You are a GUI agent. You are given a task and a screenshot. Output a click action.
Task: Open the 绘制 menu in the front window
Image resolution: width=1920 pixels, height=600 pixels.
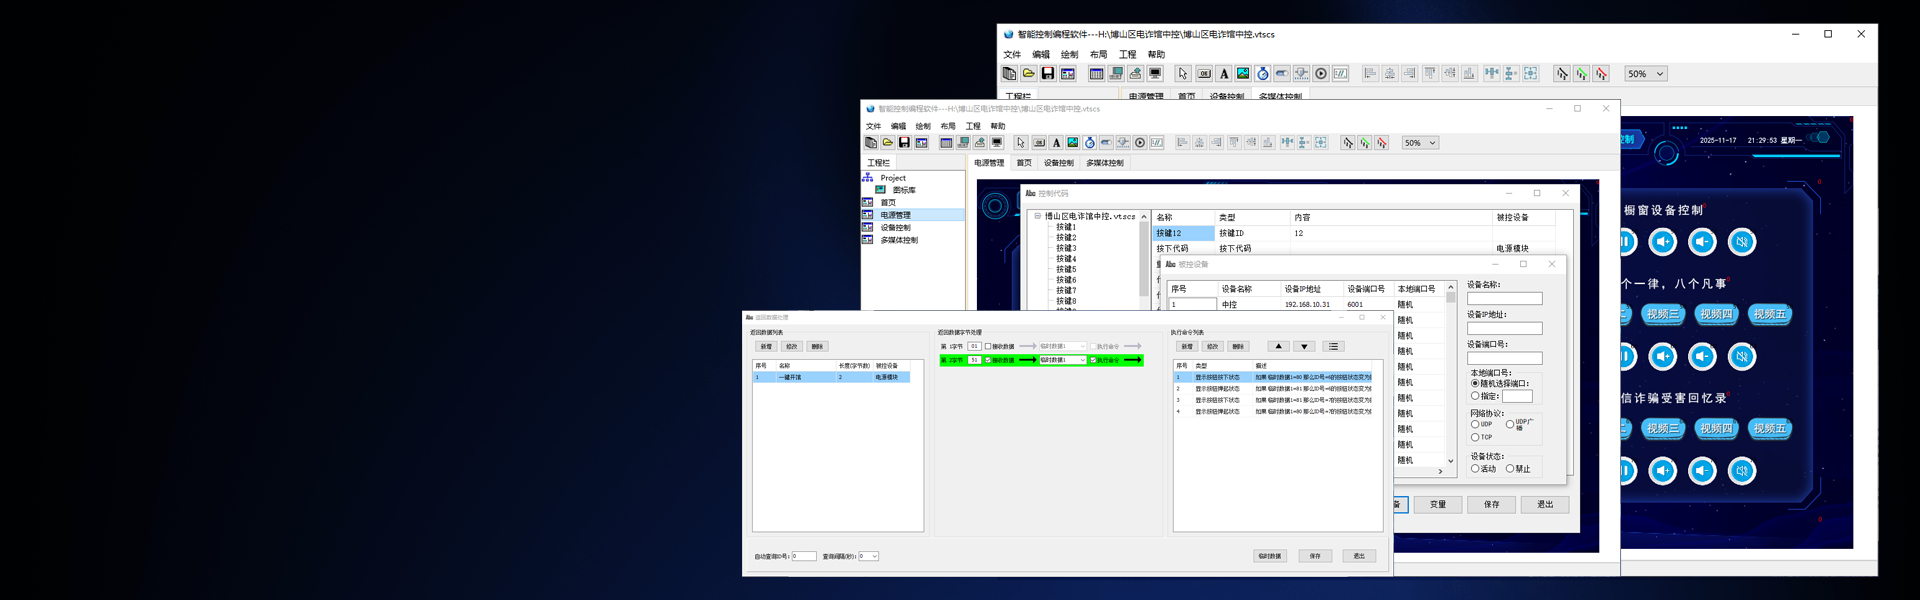922,127
